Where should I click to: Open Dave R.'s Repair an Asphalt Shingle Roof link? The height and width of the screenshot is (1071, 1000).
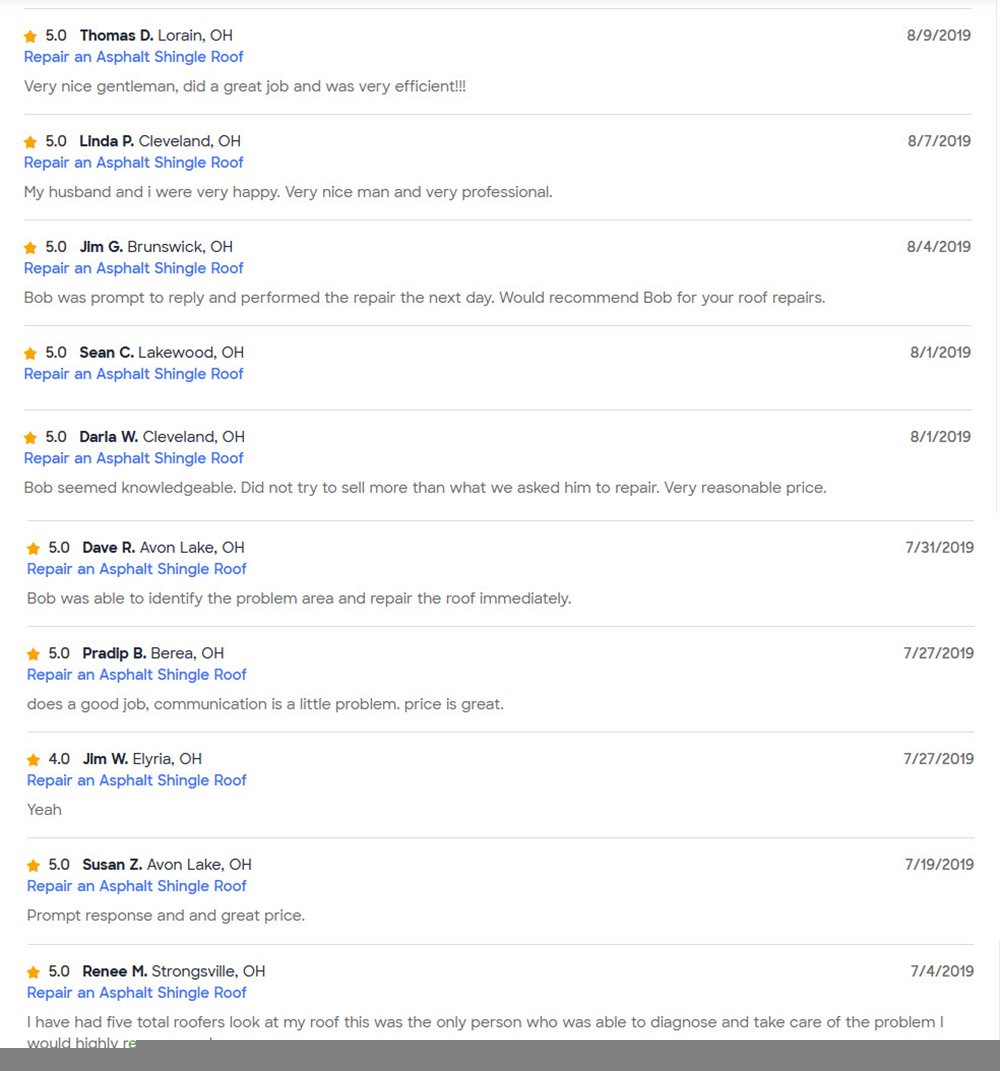(x=136, y=569)
